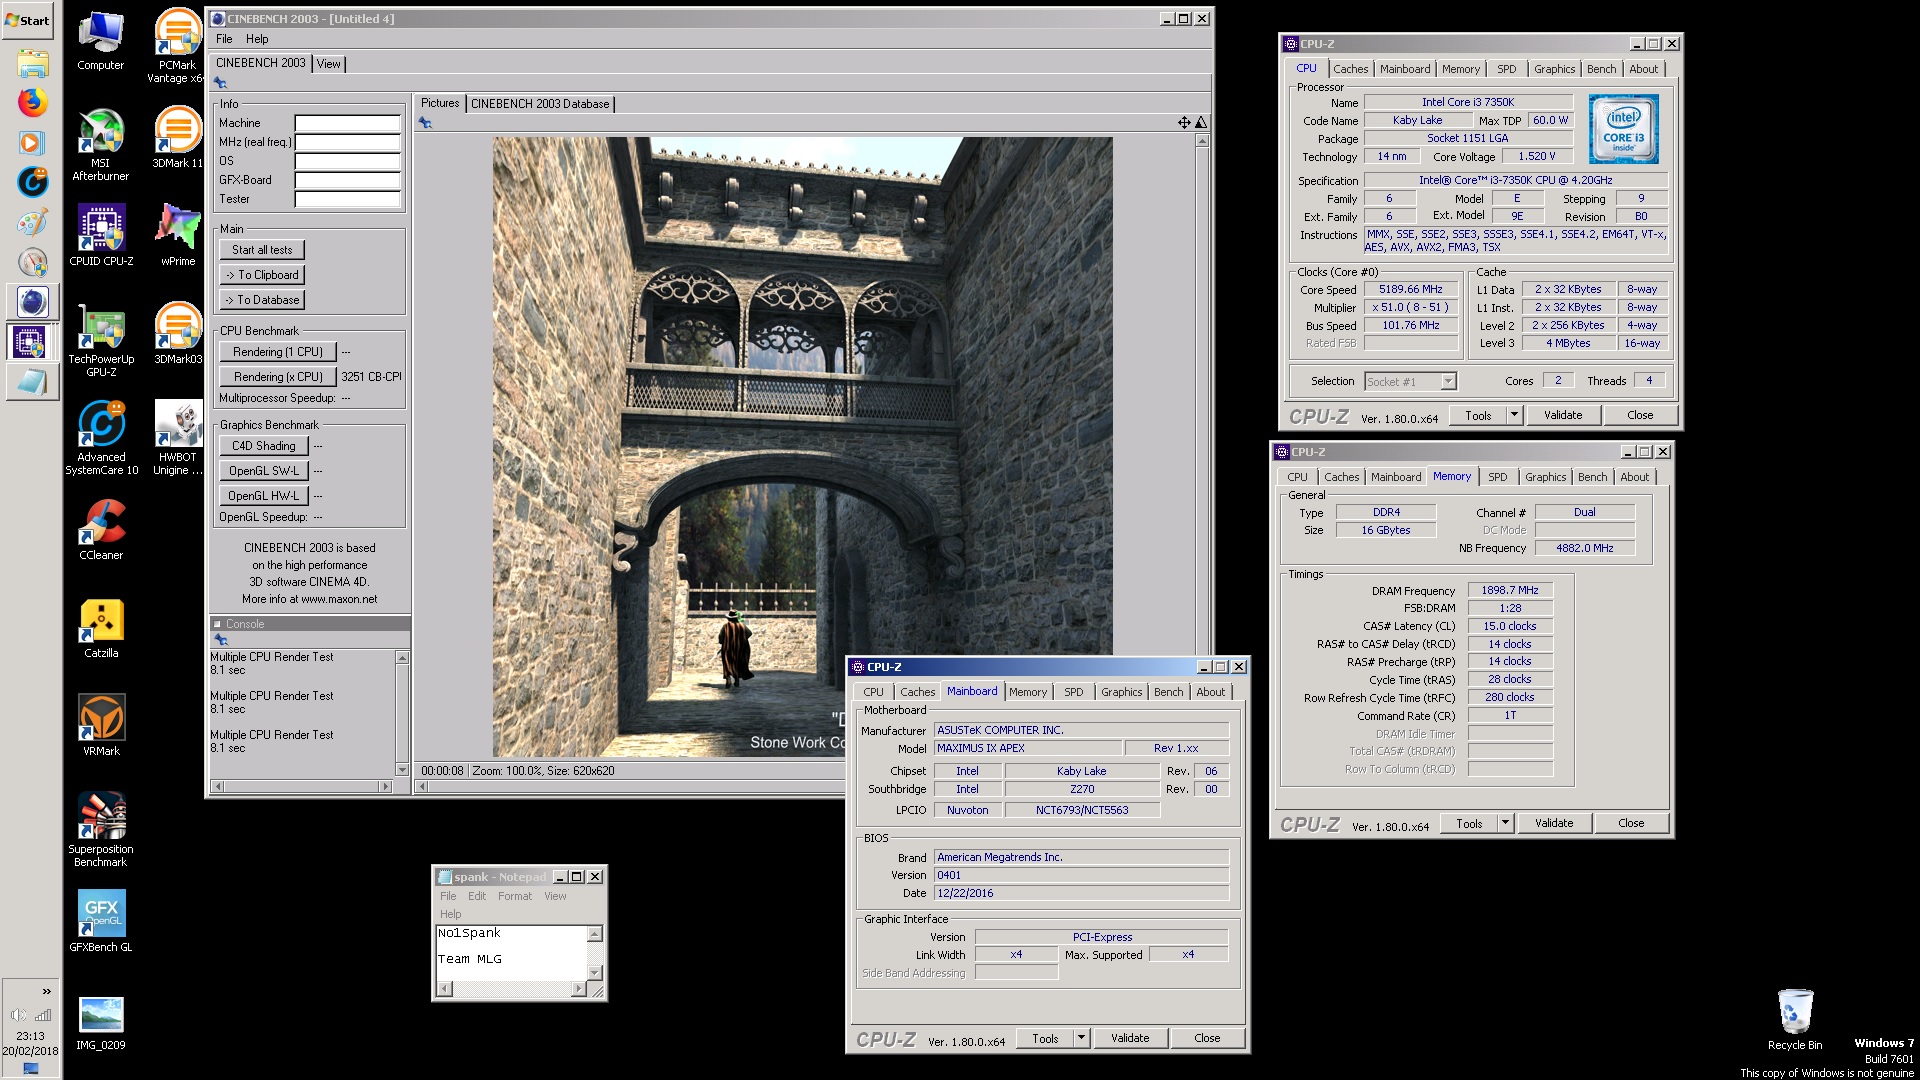Click the volume speaker tray icon
Viewport: 1920px width, 1080px height.
tap(19, 1015)
